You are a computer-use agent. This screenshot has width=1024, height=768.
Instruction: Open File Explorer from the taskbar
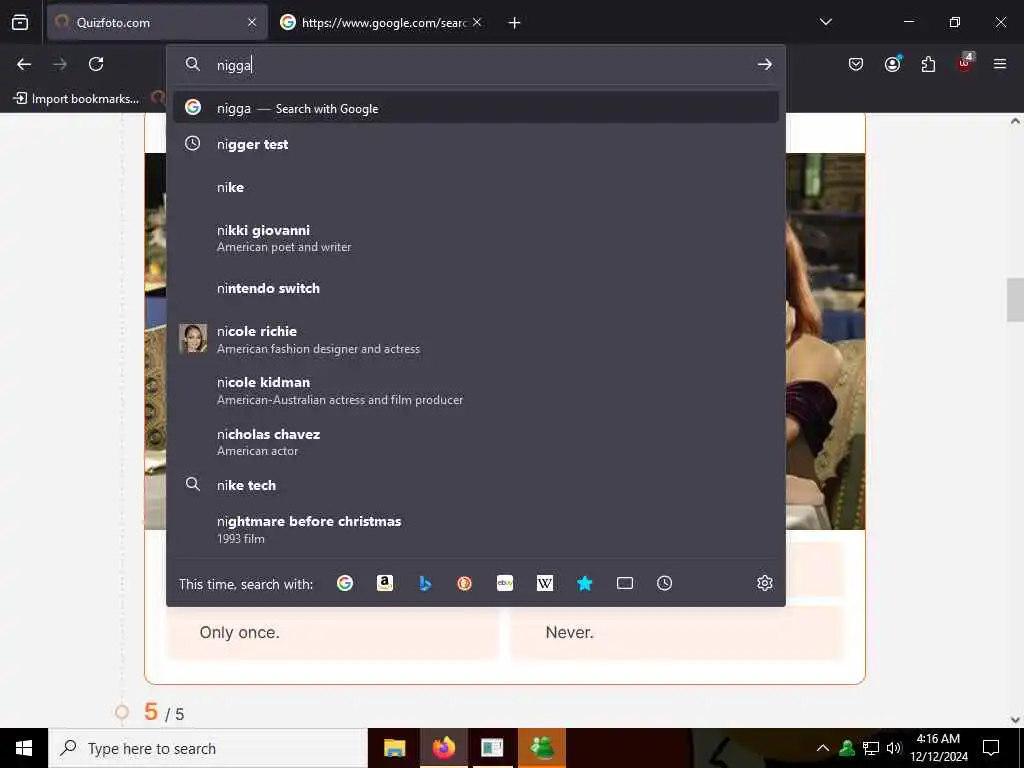394,748
